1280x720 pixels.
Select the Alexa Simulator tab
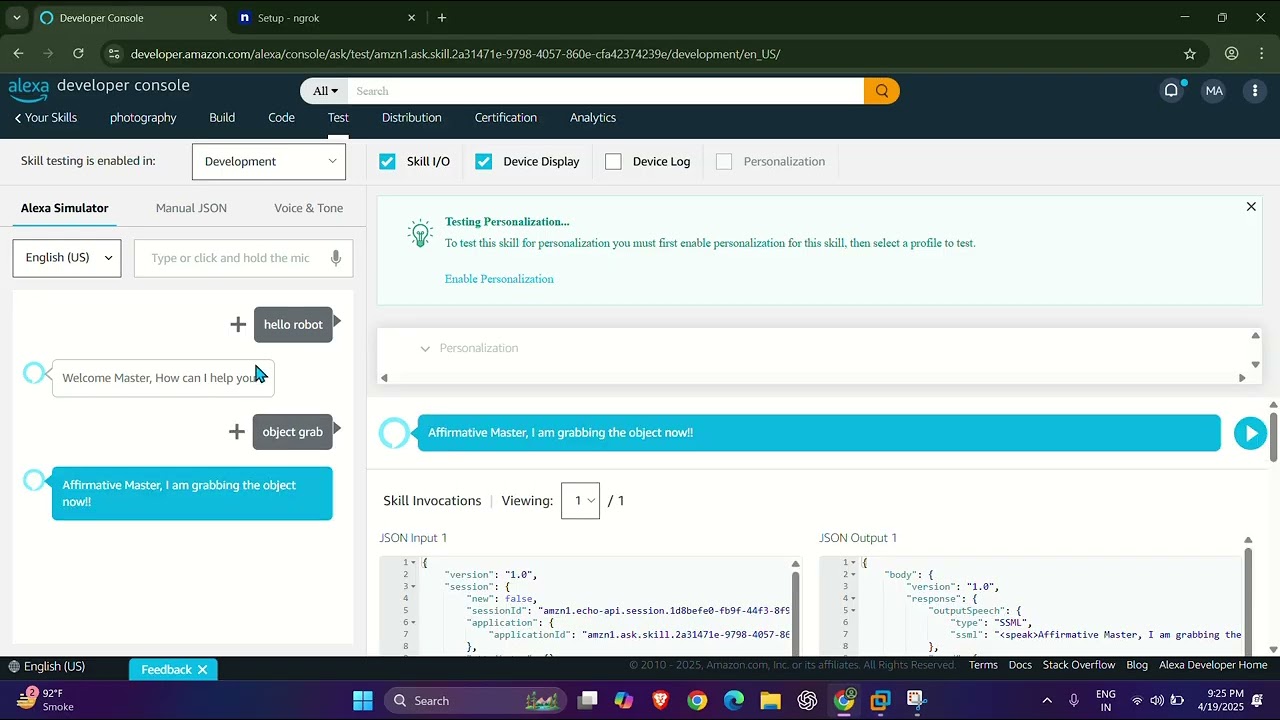(64, 208)
